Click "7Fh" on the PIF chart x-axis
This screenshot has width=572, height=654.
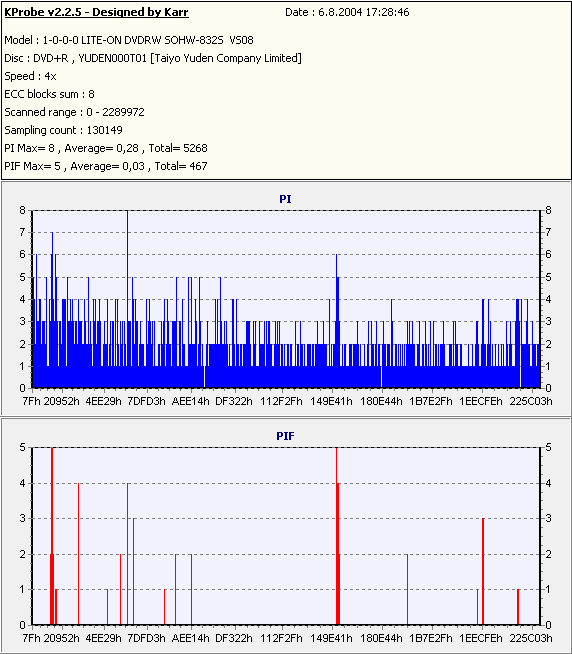point(31,638)
